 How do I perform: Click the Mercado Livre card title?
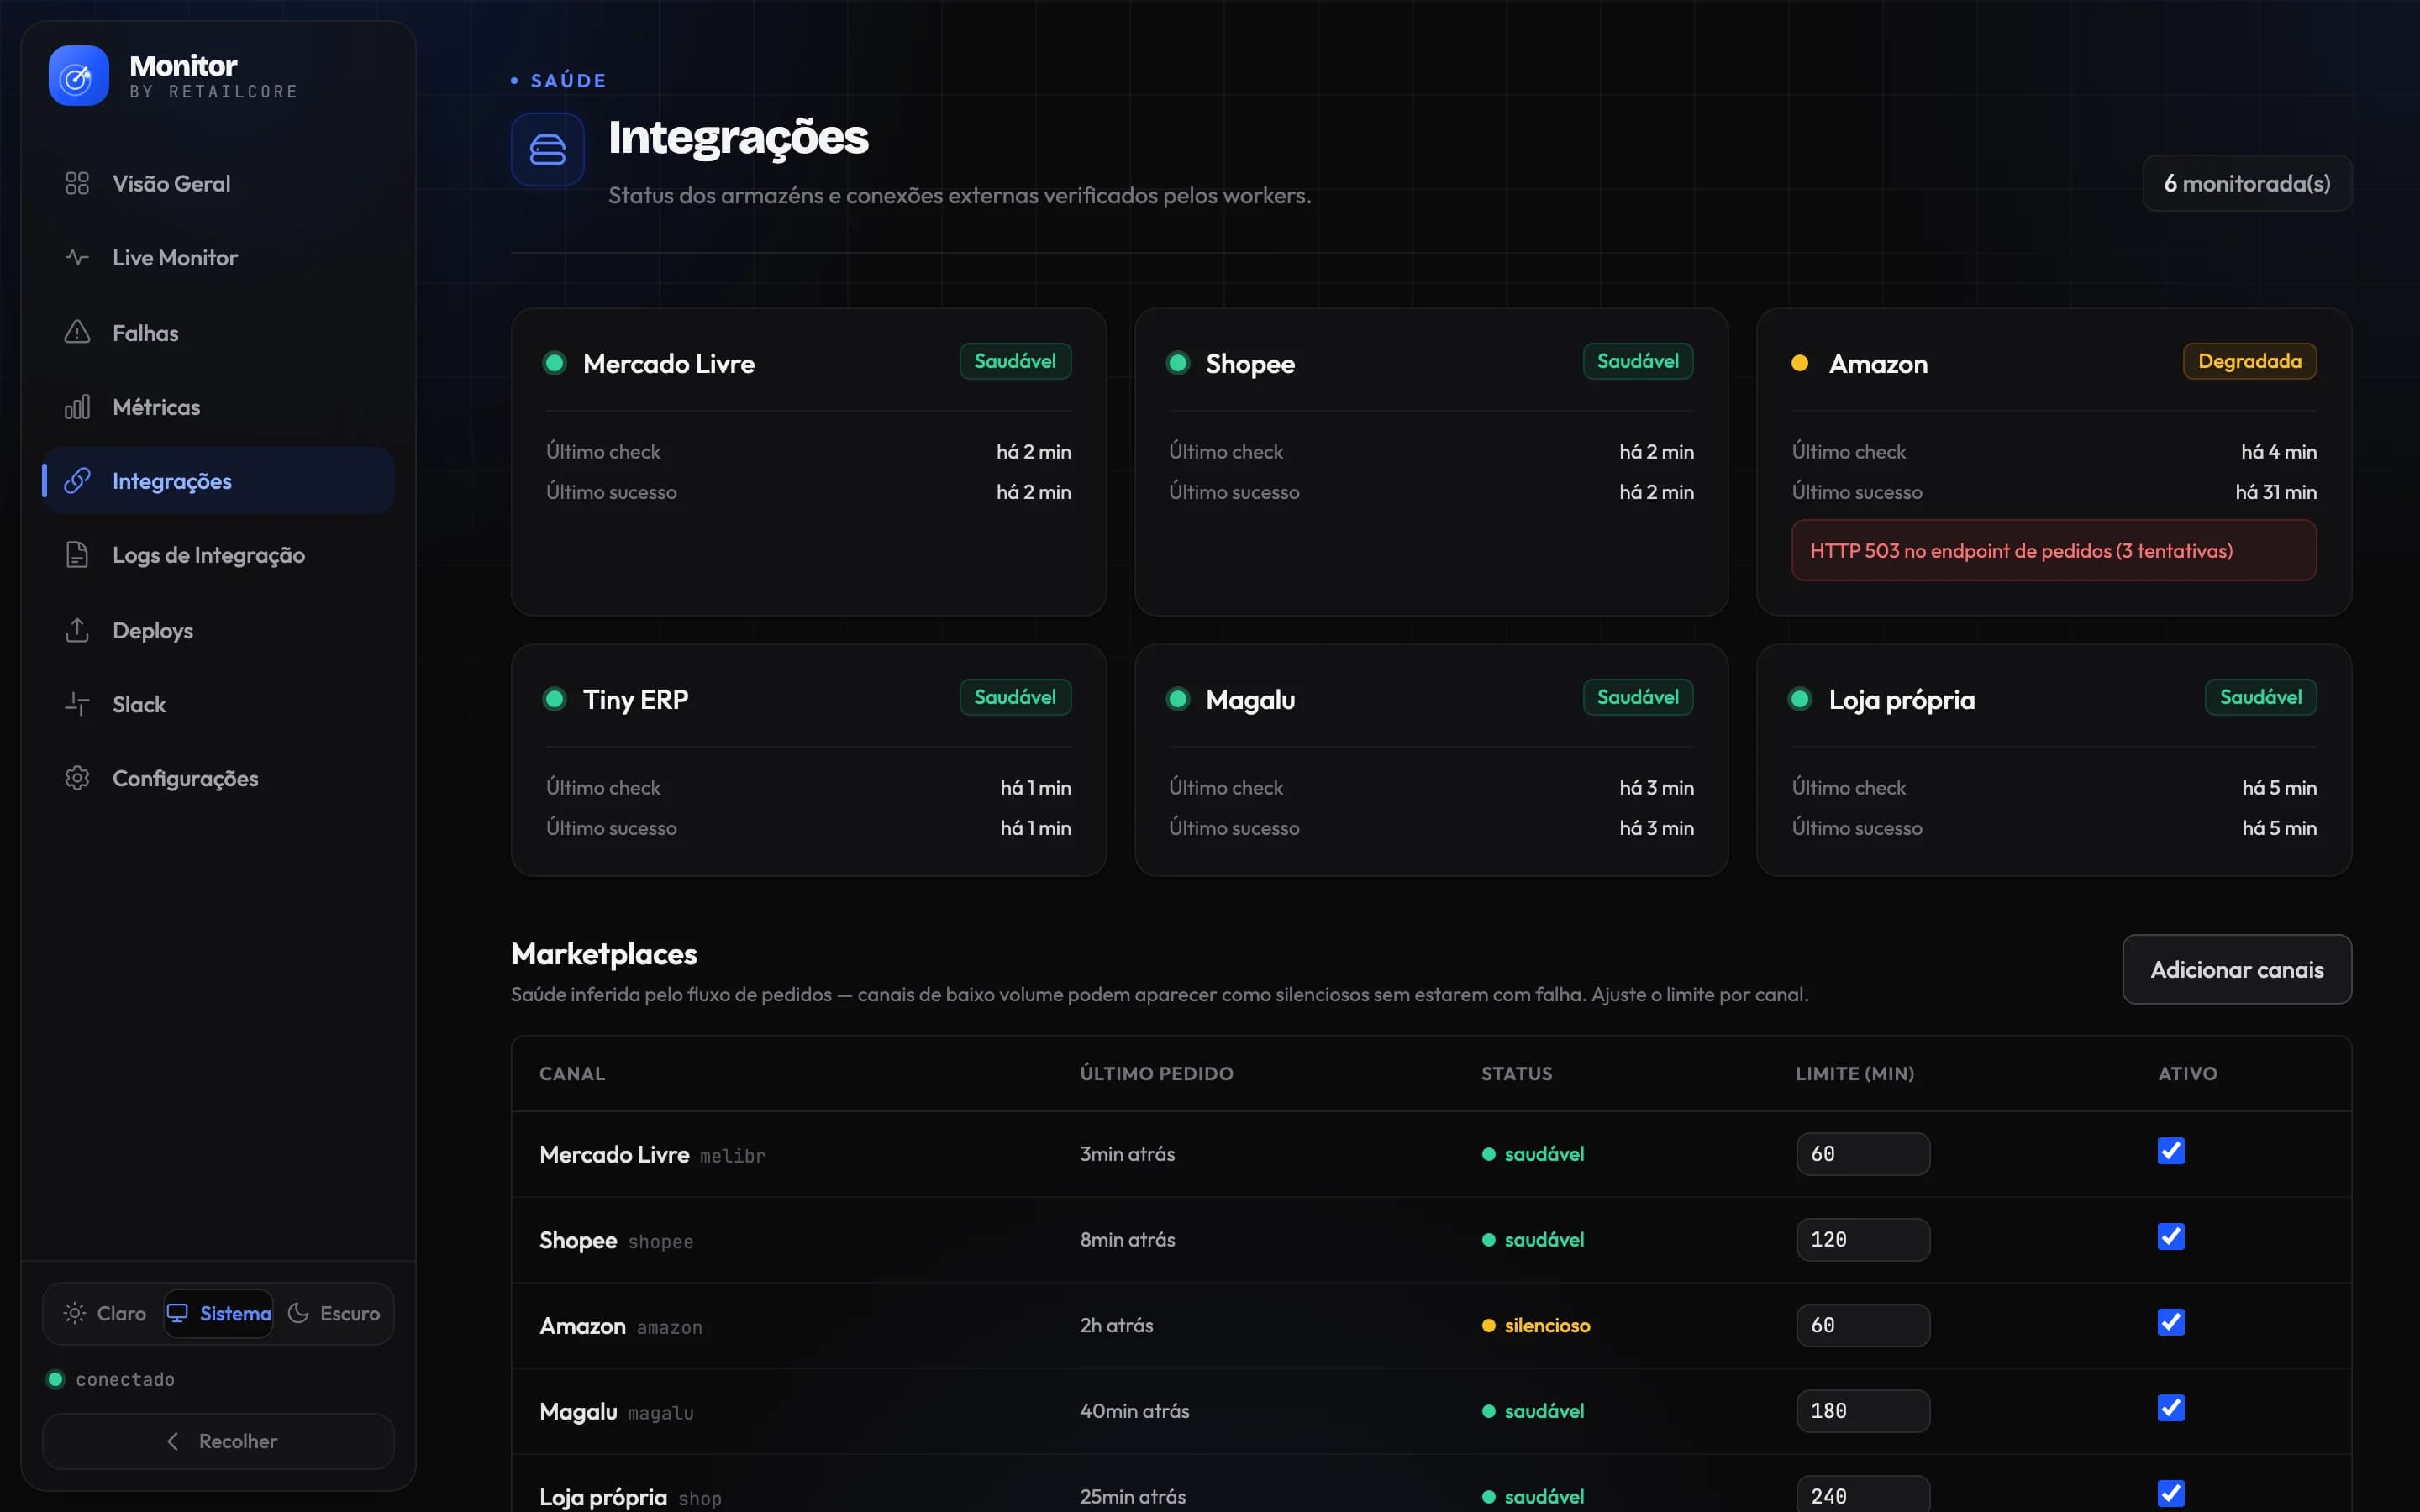669,364
